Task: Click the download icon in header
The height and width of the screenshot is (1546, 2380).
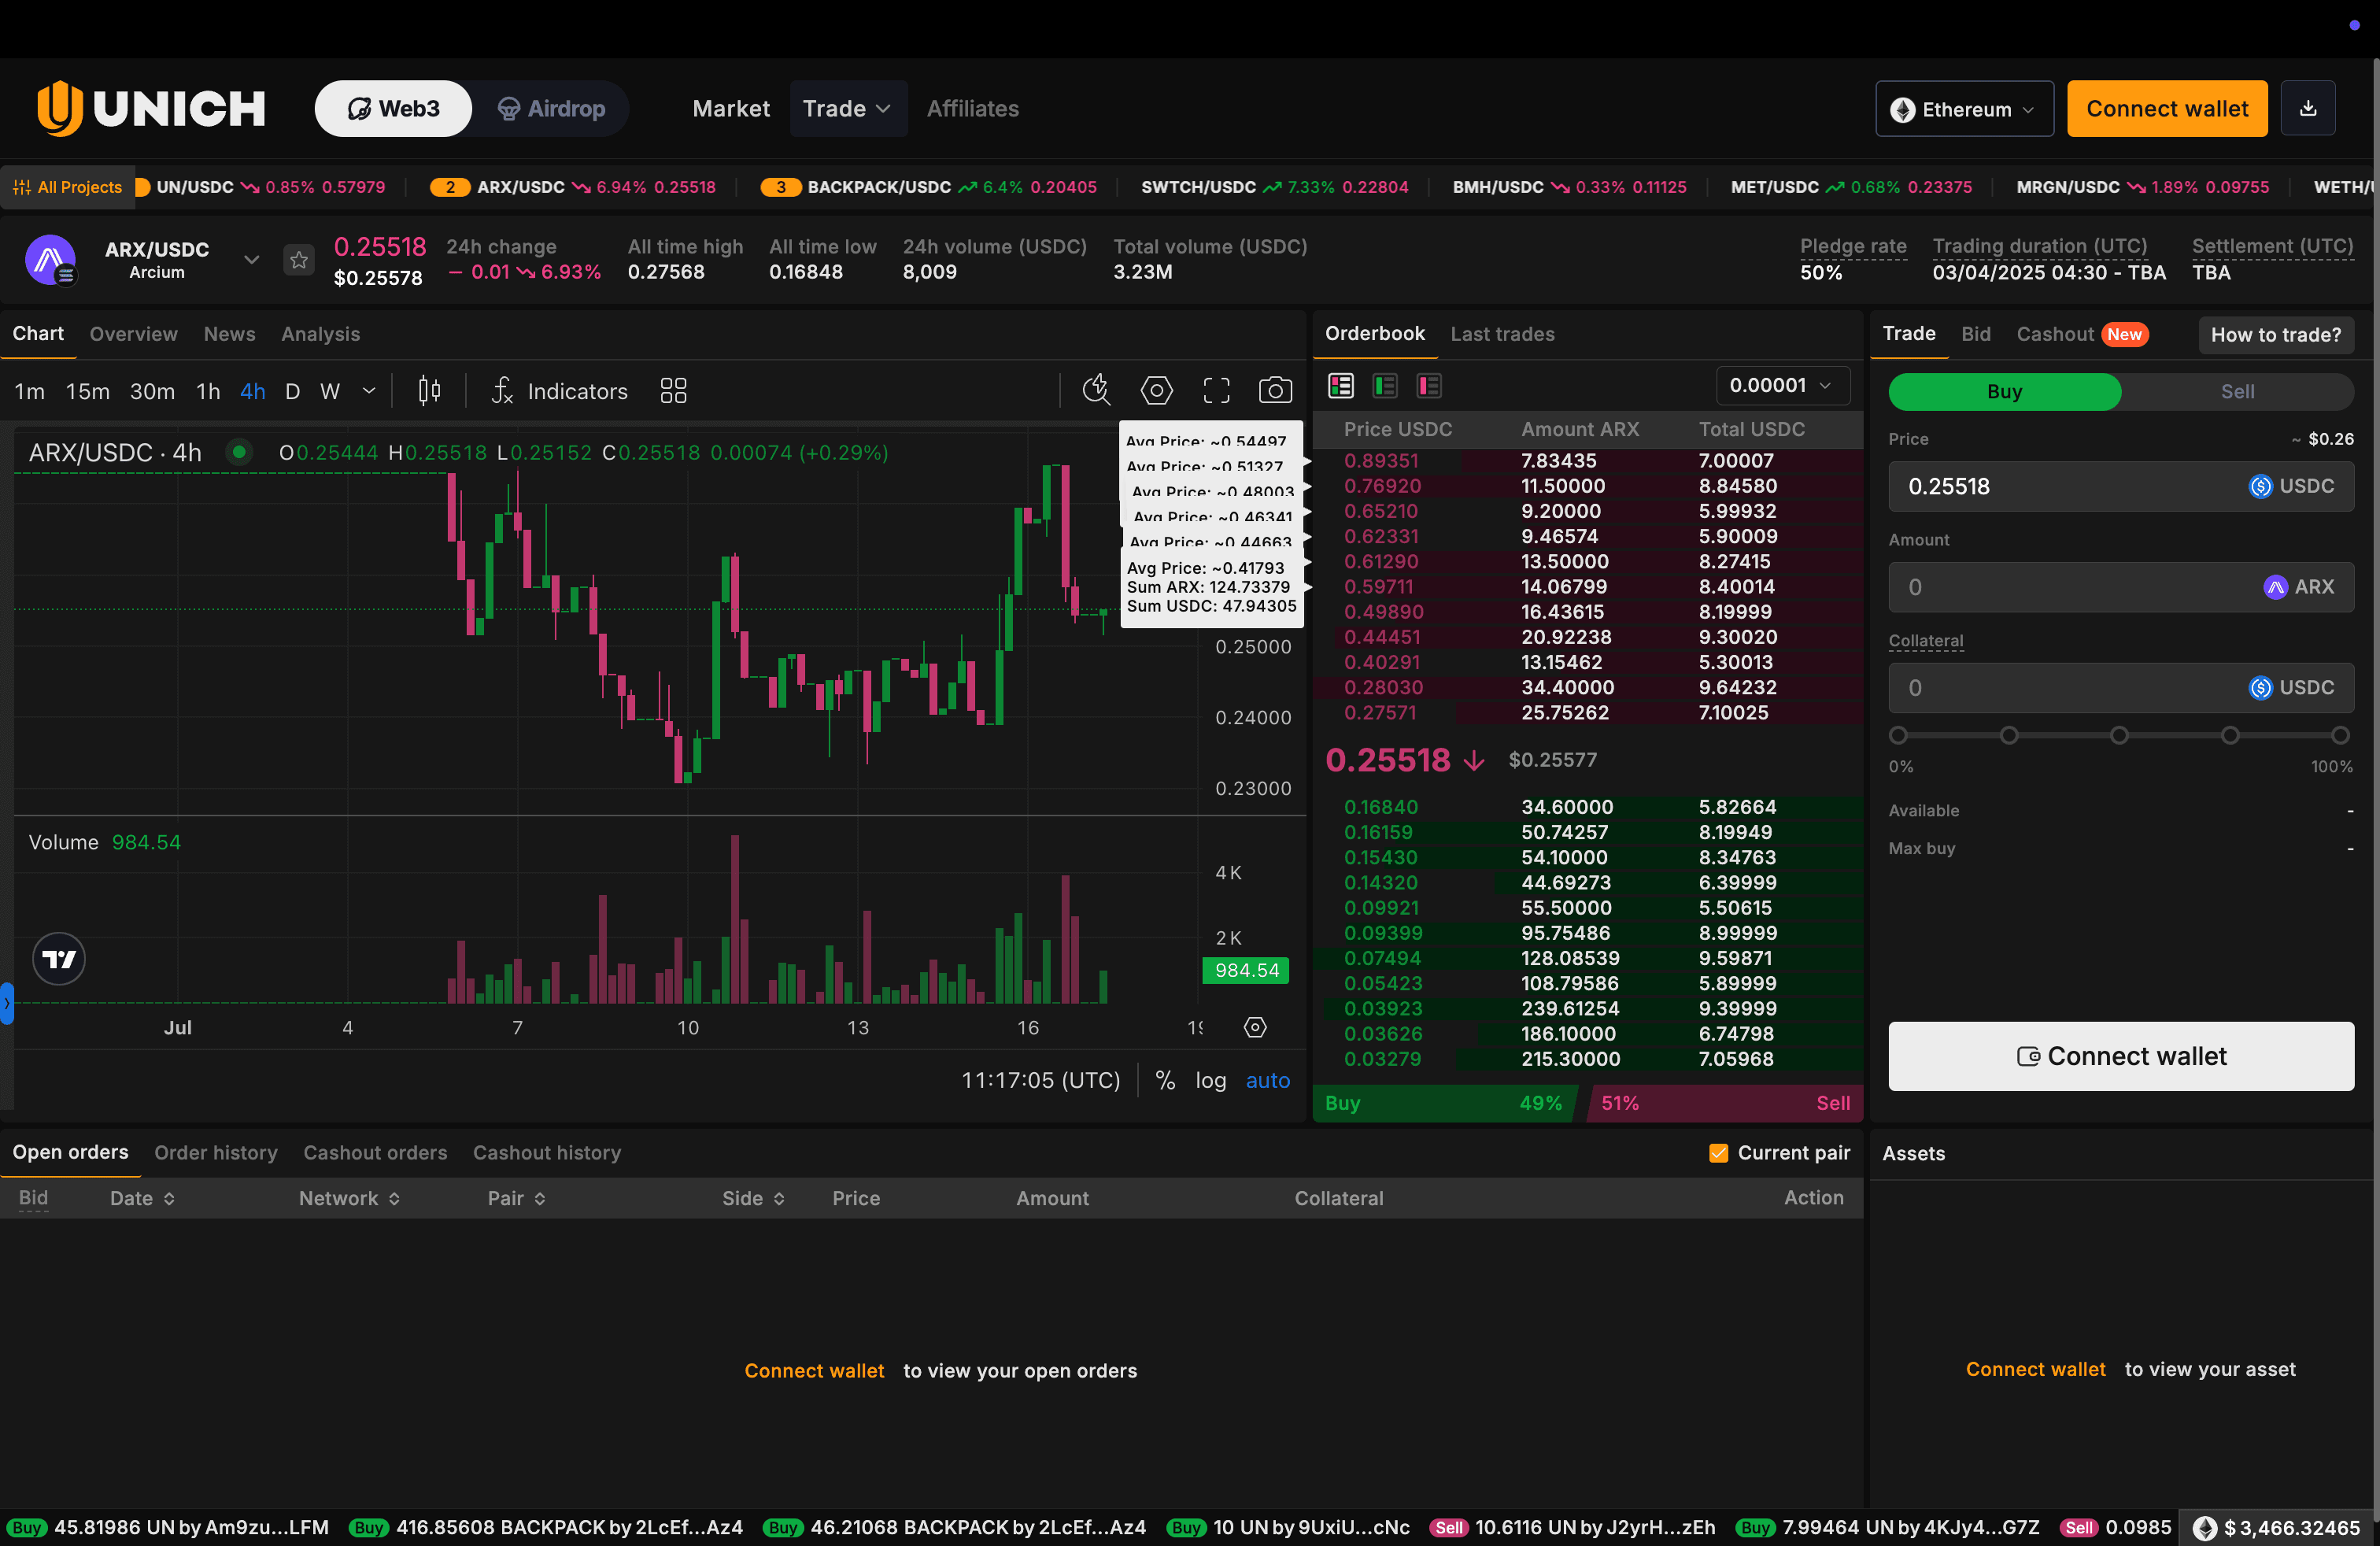Action: click(2307, 108)
